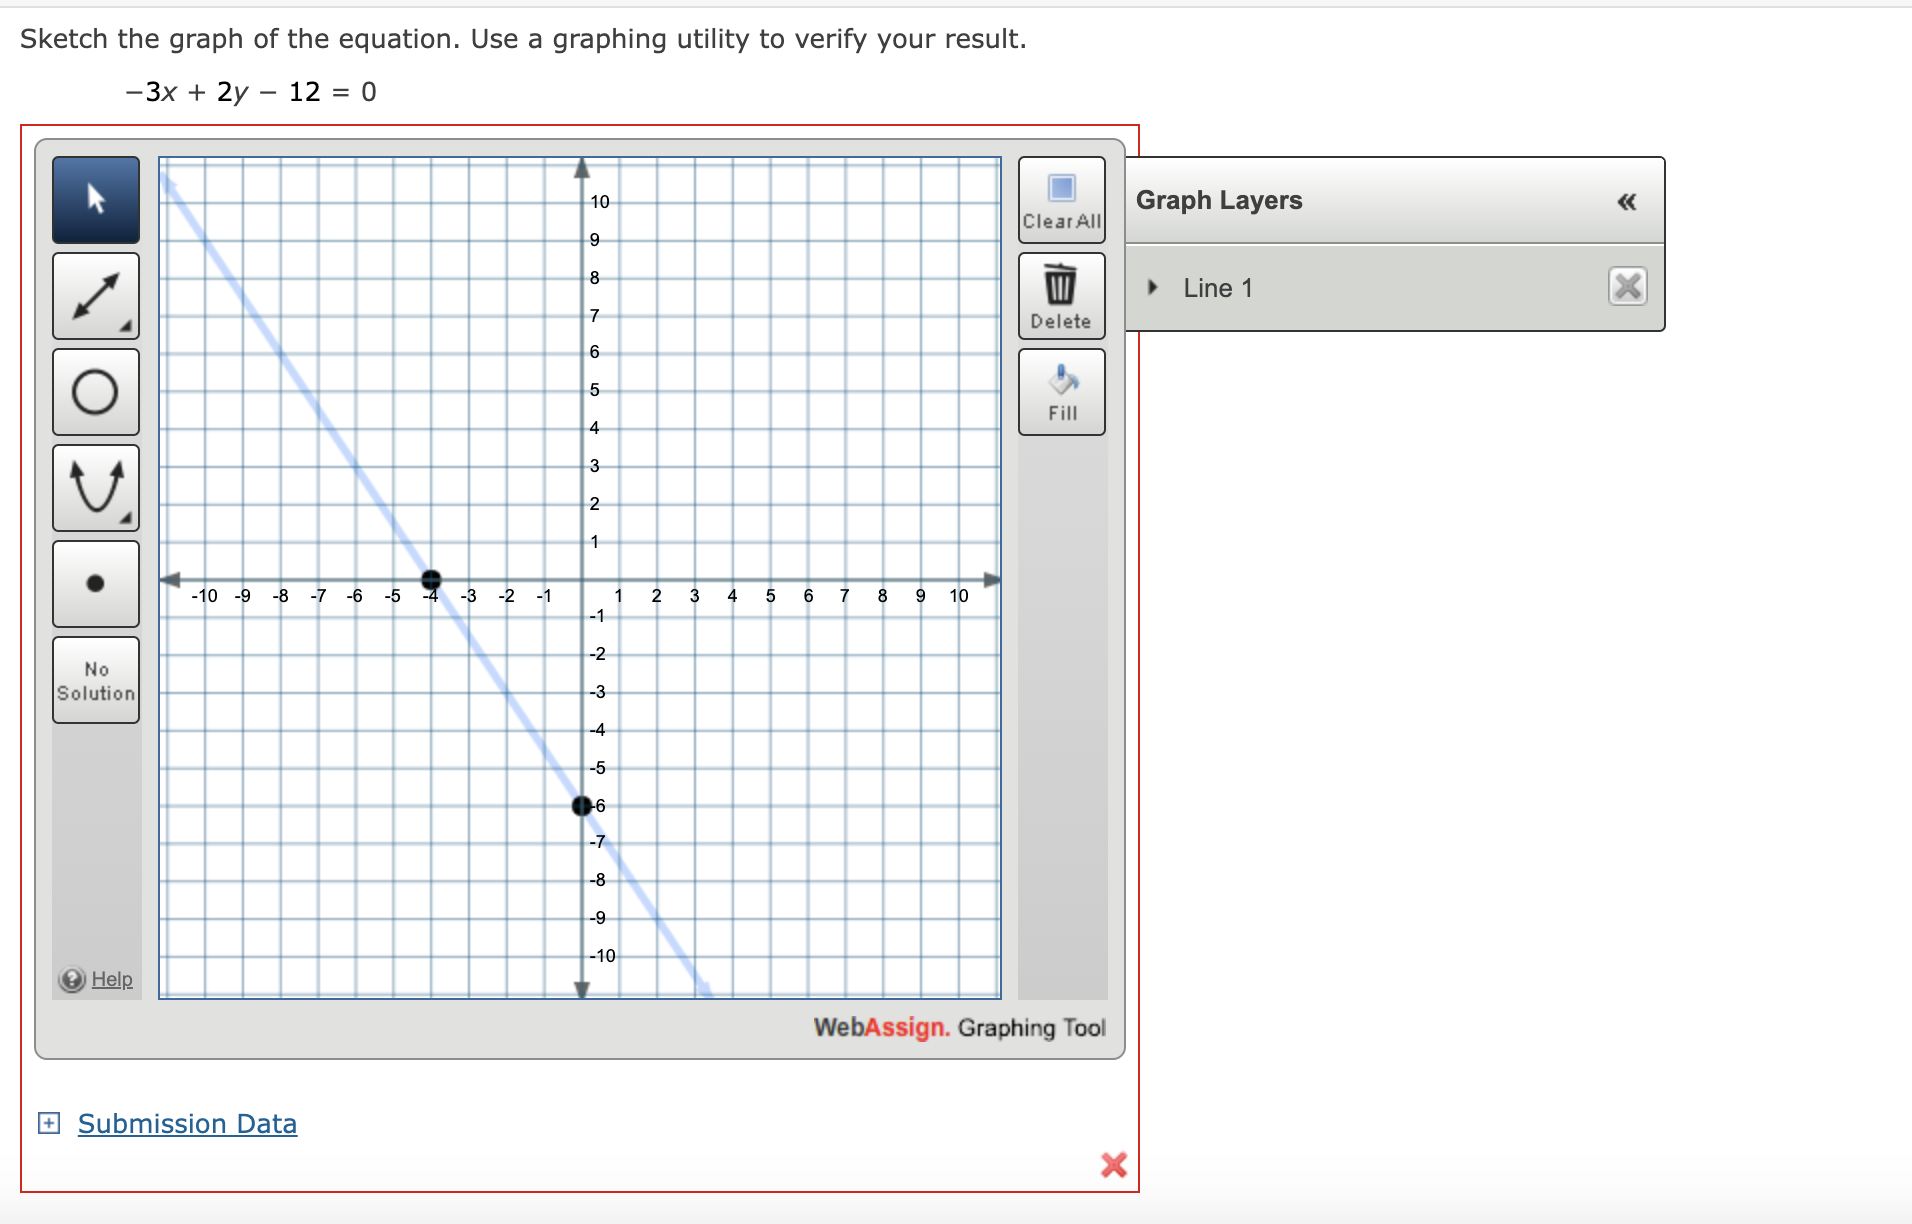Select the Fill paint bucket tool
This screenshot has height=1224, width=1912.
coord(1060,390)
